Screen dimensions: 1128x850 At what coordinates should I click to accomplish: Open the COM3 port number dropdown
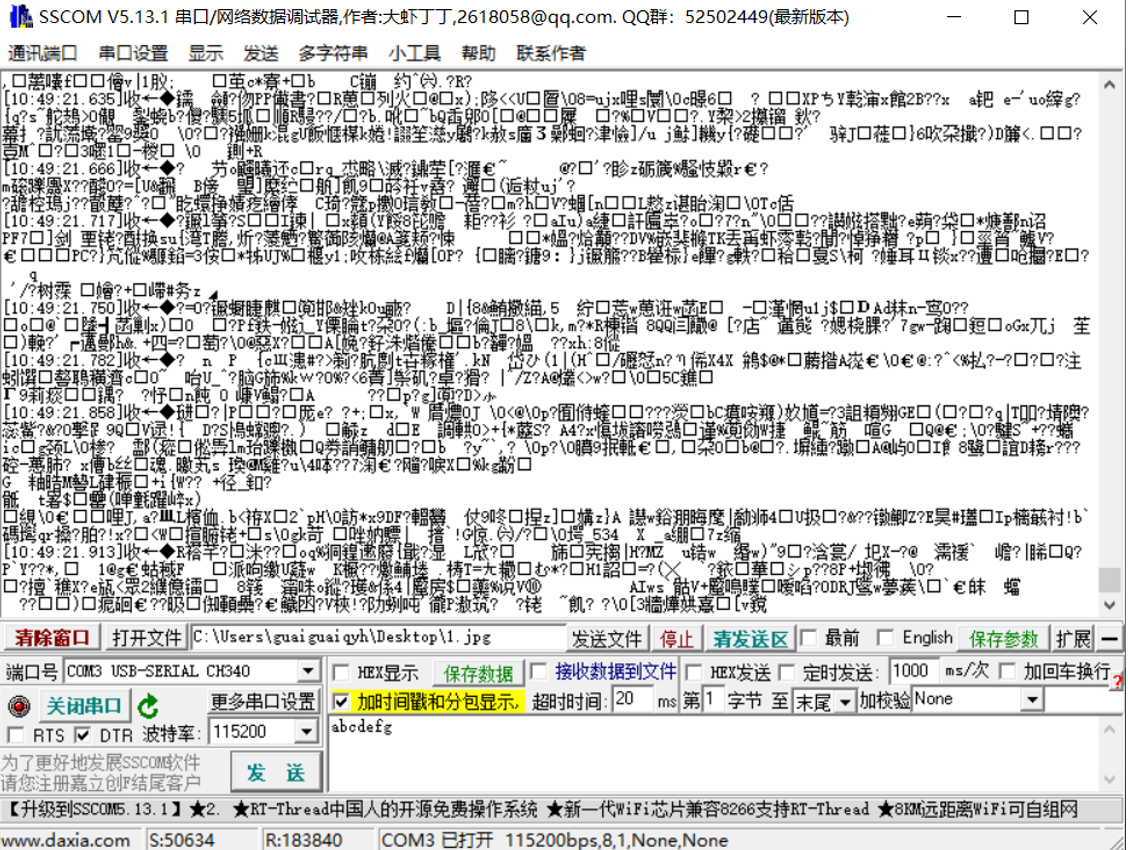(x=308, y=671)
